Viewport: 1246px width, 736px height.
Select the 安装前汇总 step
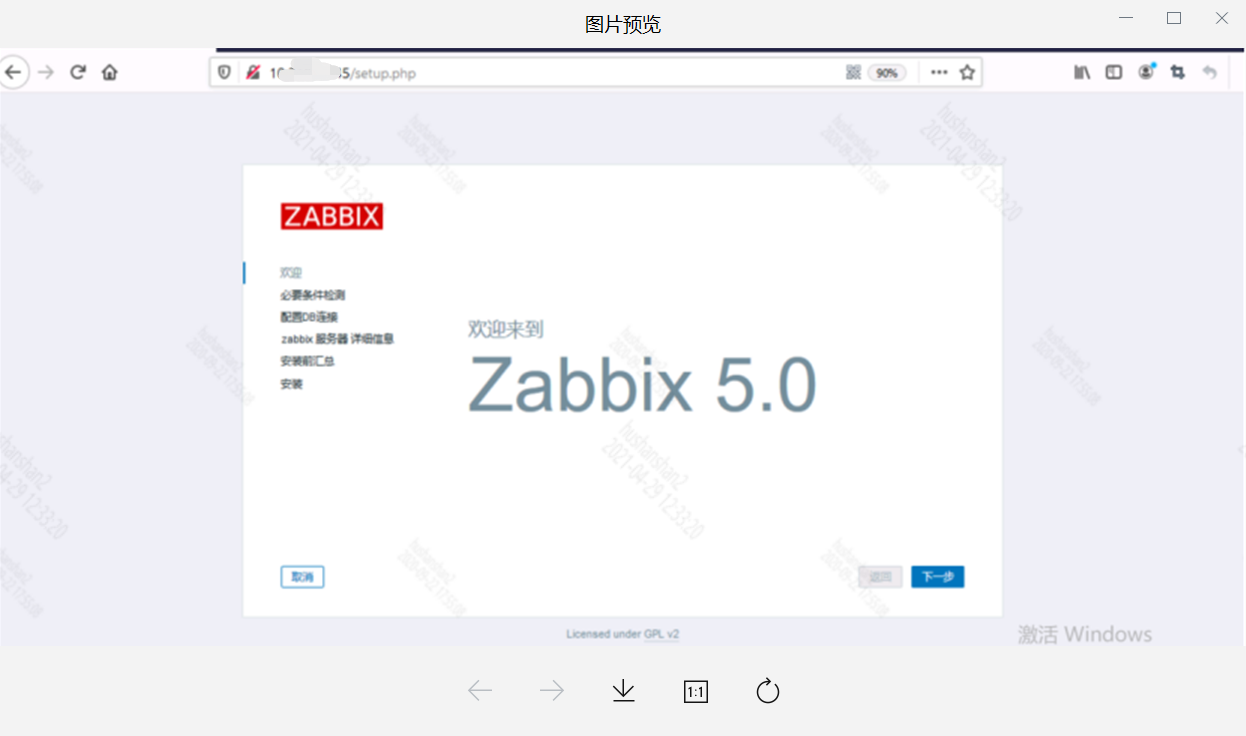(307, 361)
